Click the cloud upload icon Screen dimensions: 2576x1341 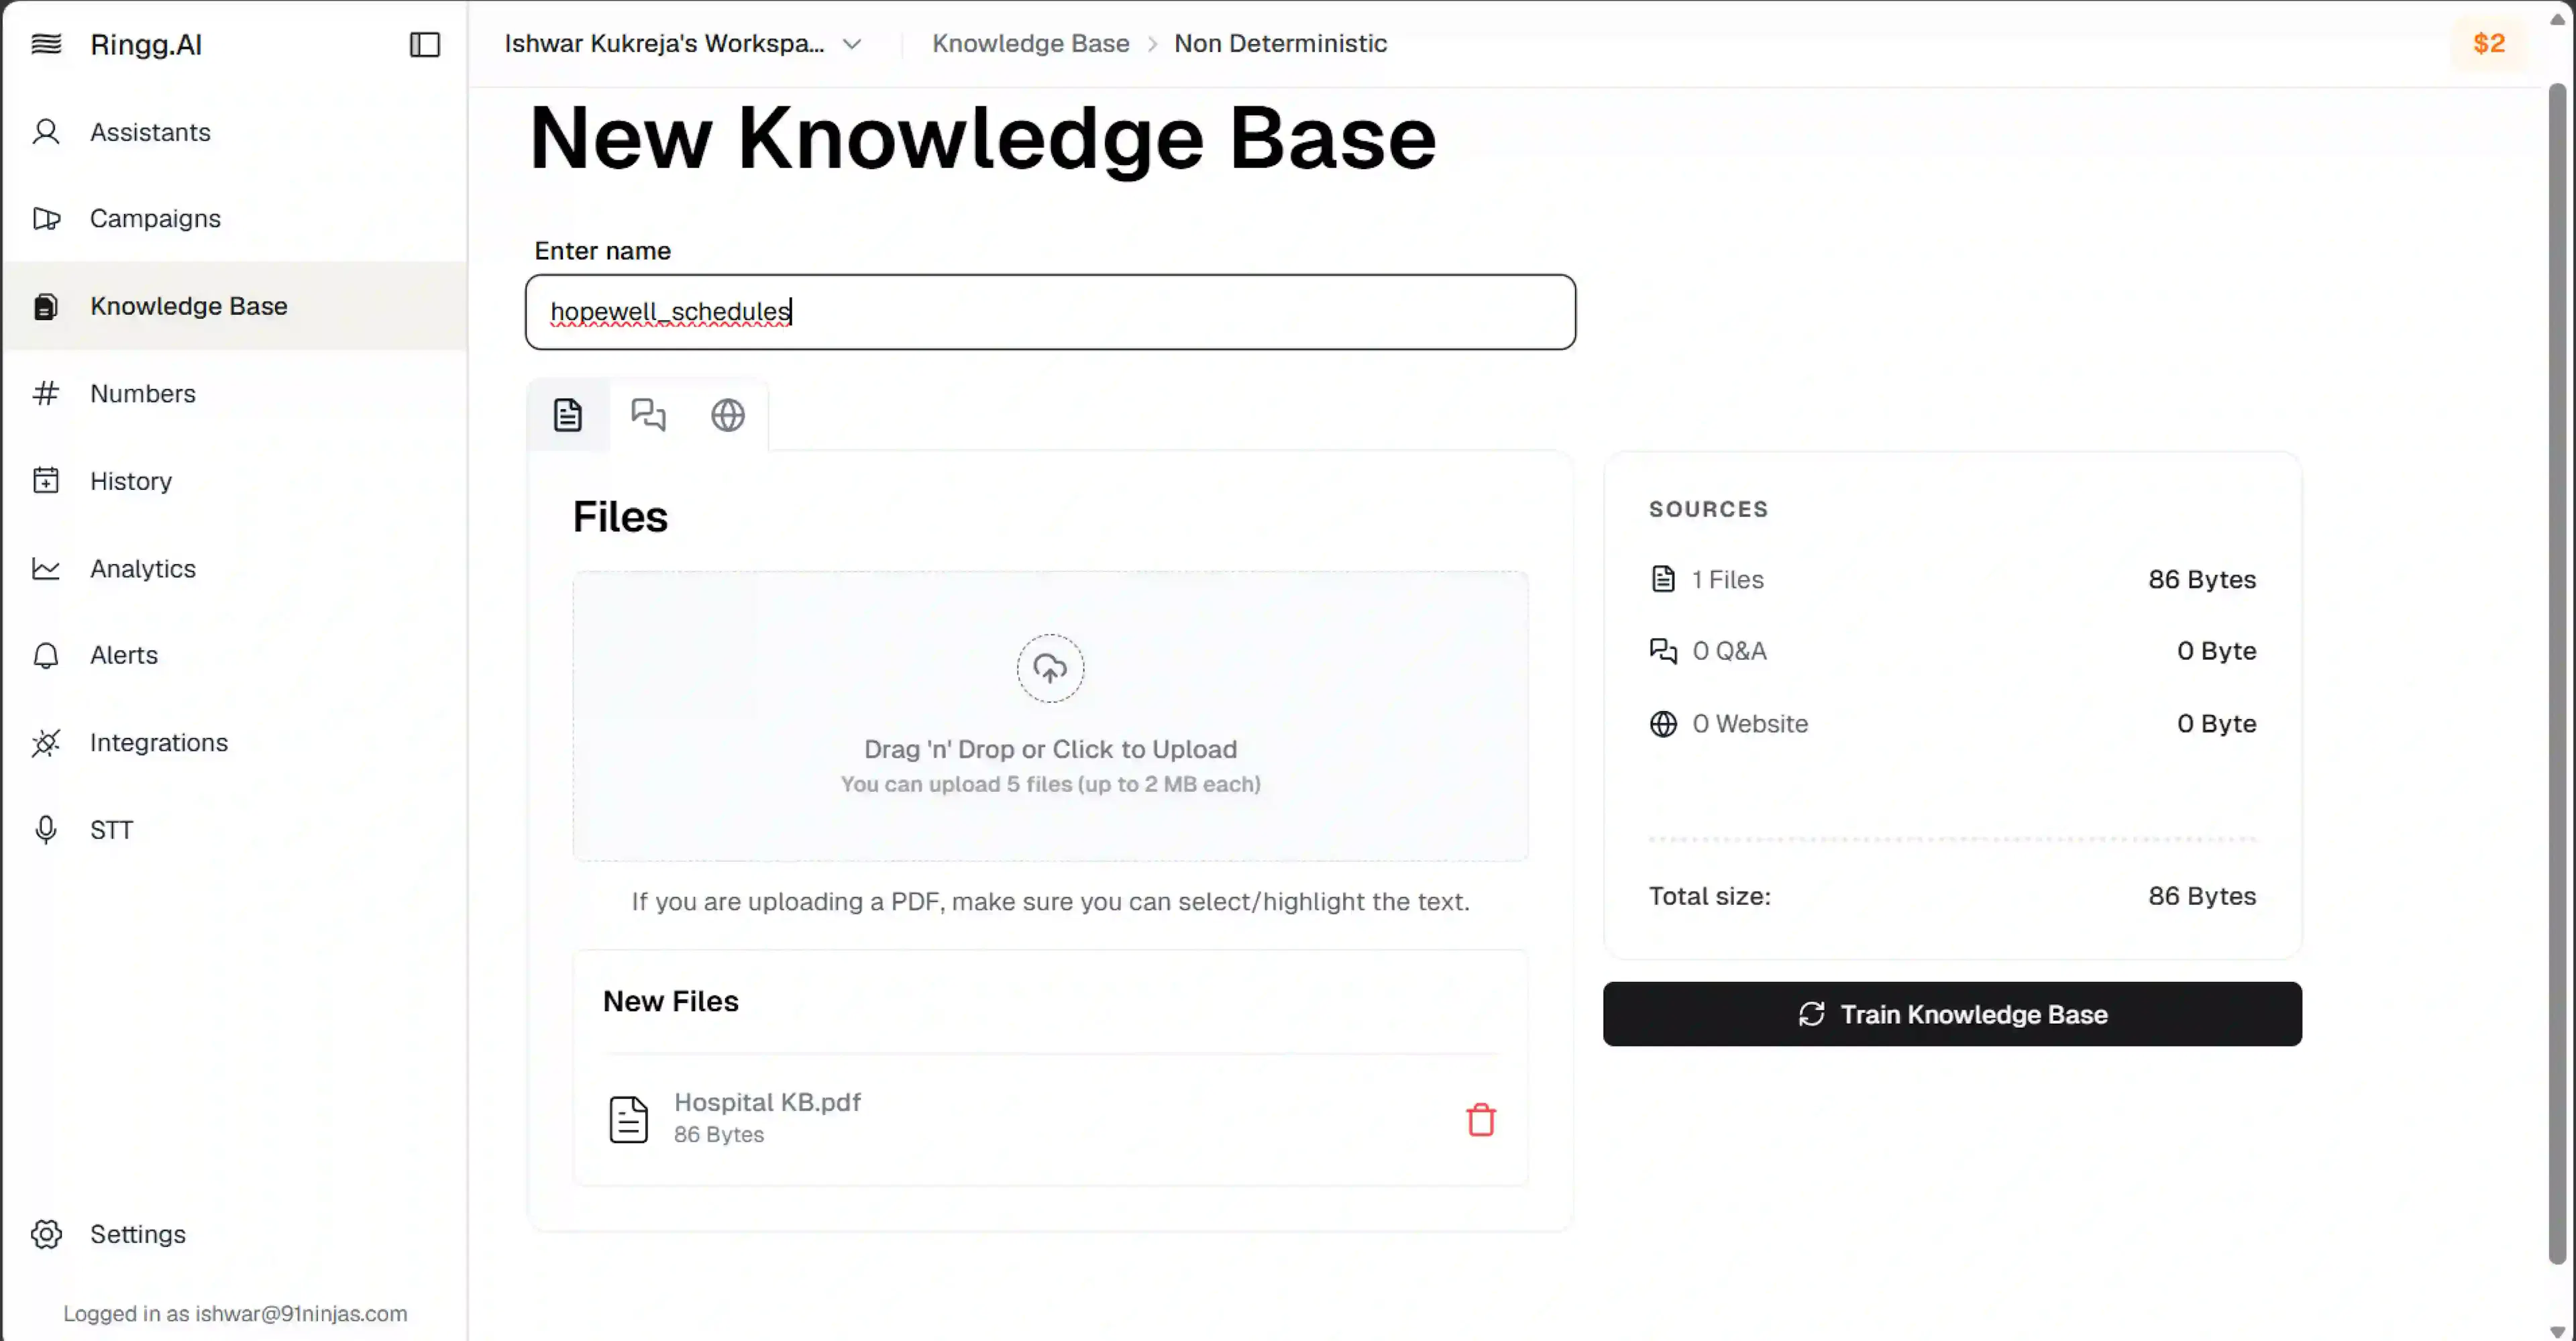(x=1050, y=668)
